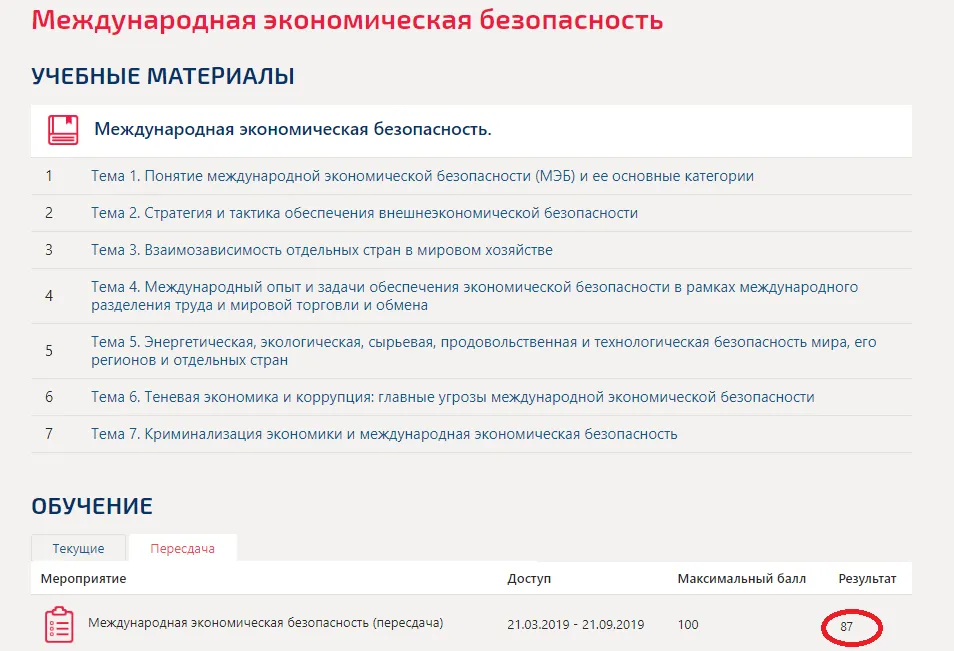Select Тема 7 on criminalization of economy
Image resolution: width=954 pixels, height=651 pixels.
click(x=384, y=434)
